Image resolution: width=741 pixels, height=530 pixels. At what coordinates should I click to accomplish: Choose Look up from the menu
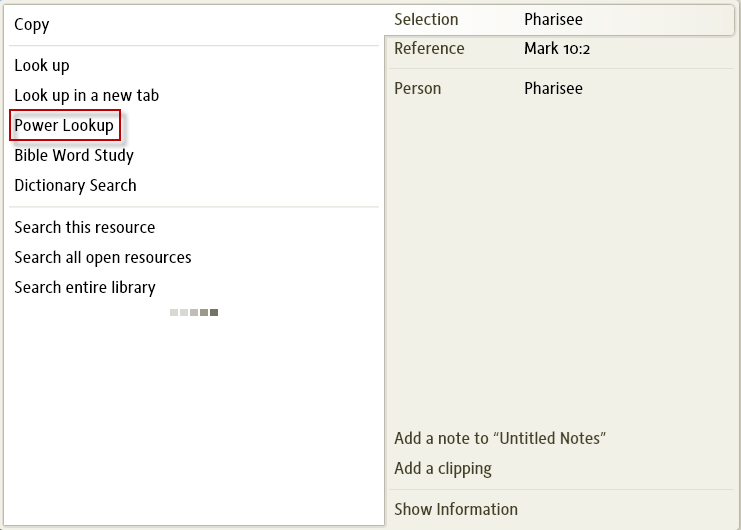pyautogui.click(x=42, y=66)
